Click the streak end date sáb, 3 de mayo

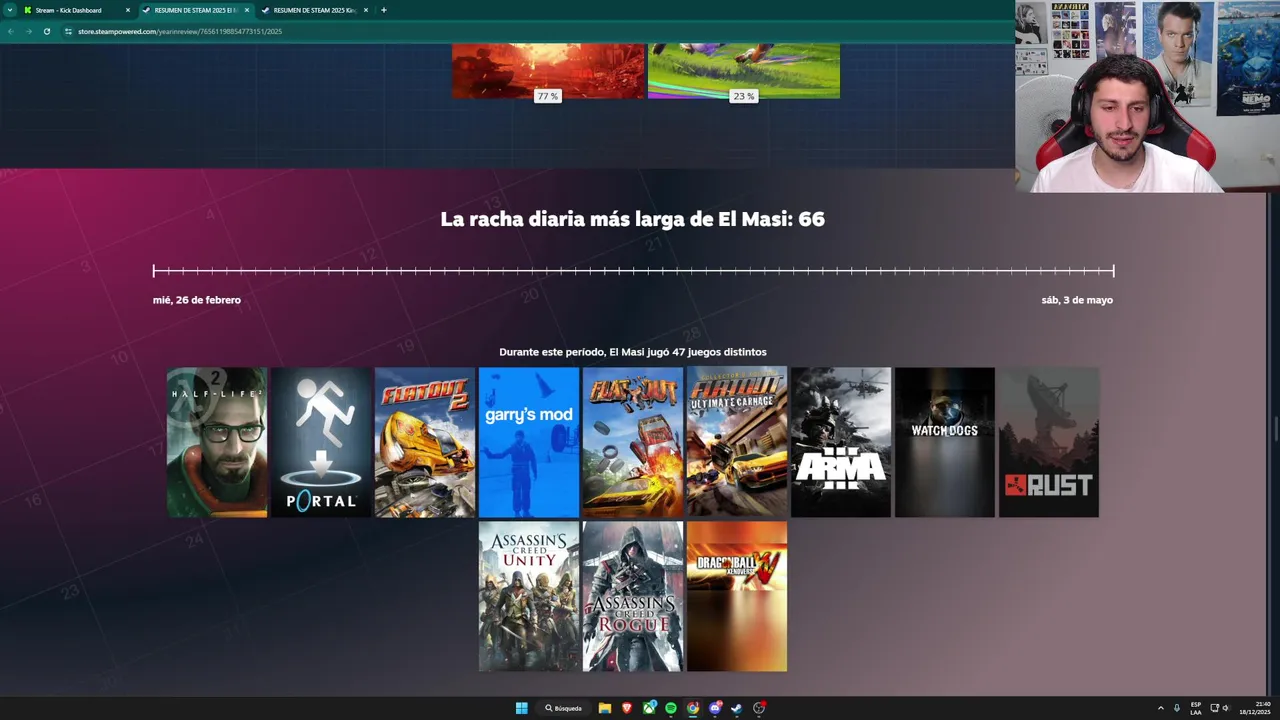pyautogui.click(x=1077, y=300)
